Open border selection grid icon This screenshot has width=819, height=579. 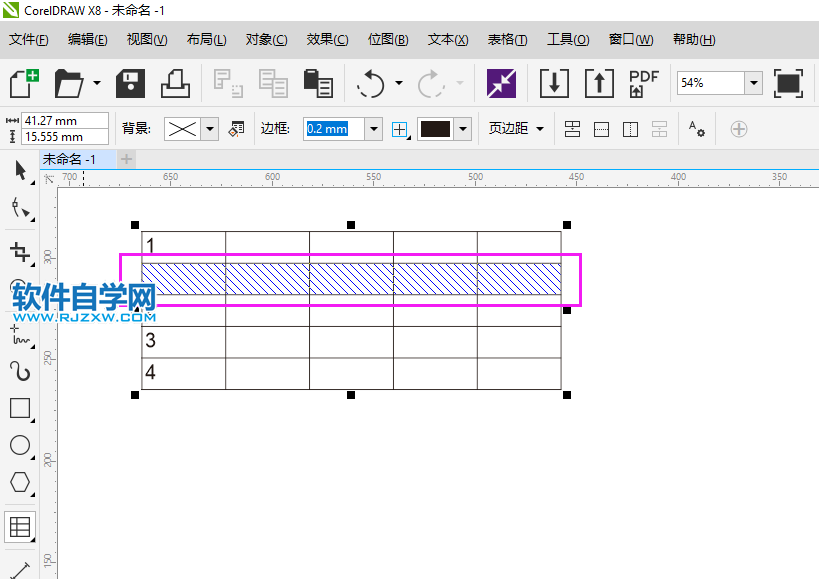point(400,129)
